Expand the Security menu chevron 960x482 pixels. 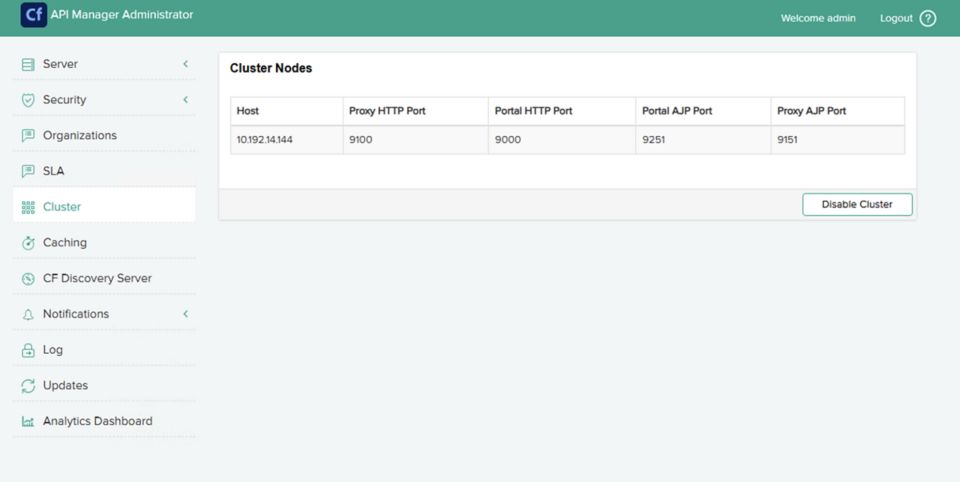(185, 100)
